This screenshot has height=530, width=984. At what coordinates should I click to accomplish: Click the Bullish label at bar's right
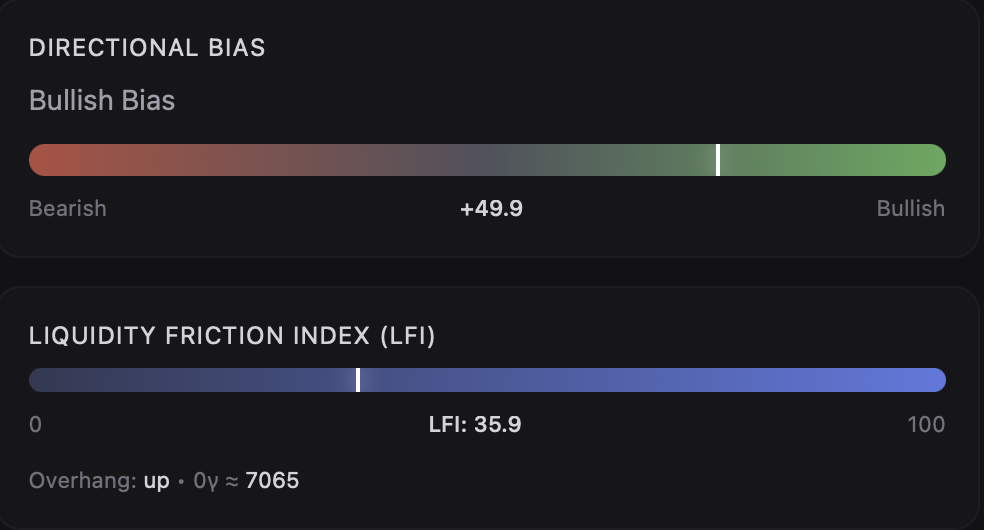coord(910,208)
